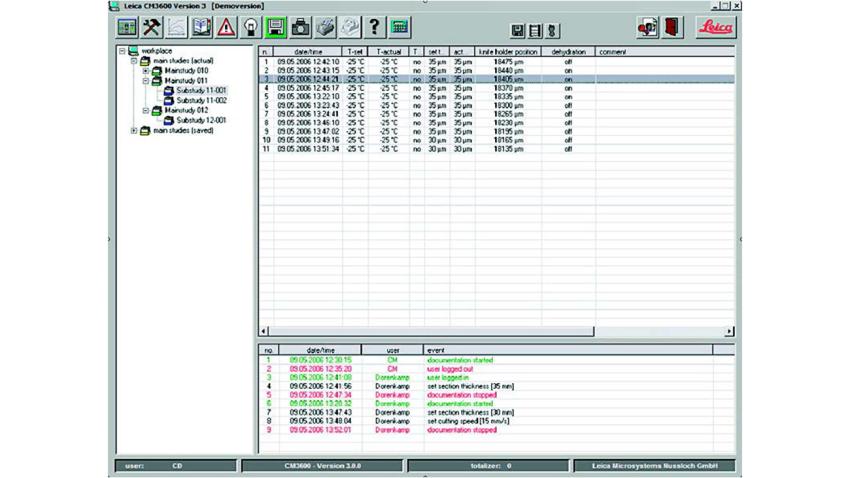The width and height of the screenshot is (850, 478).
Task: Click the green highlighted floppy disk icon
Action: [276, 27]
